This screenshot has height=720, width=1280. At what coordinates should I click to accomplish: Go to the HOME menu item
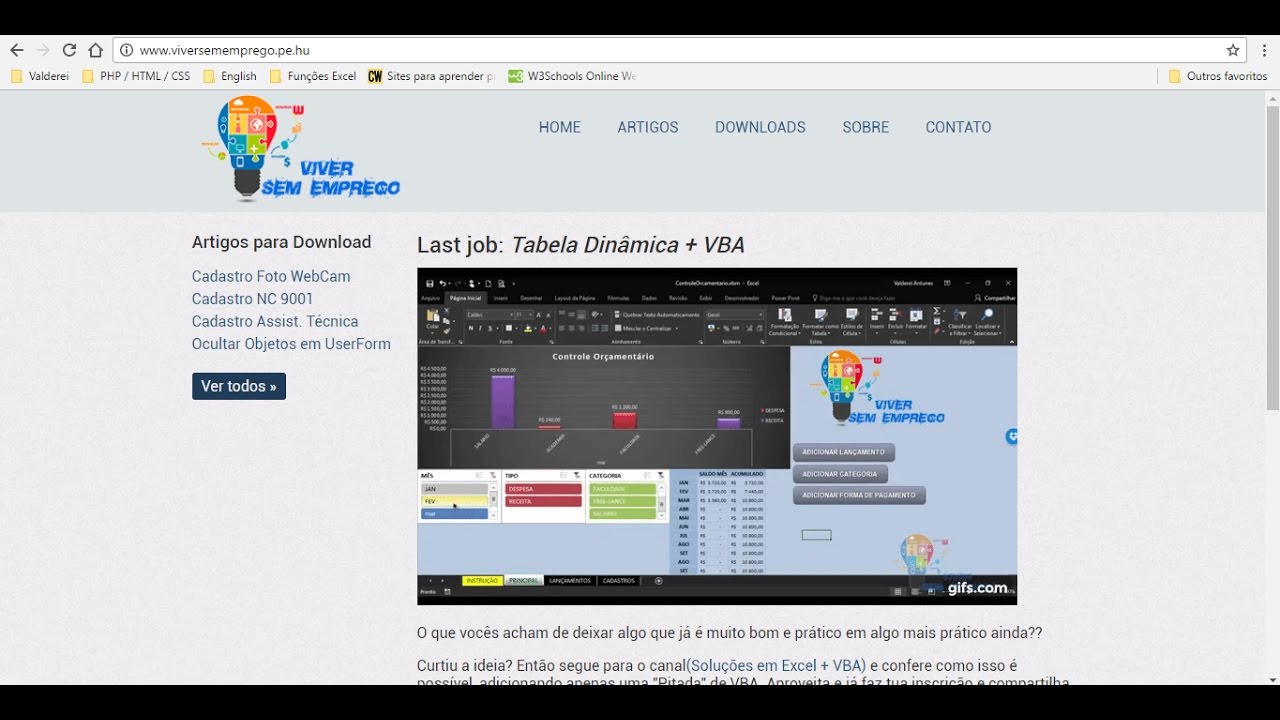(x=560, y=127)
